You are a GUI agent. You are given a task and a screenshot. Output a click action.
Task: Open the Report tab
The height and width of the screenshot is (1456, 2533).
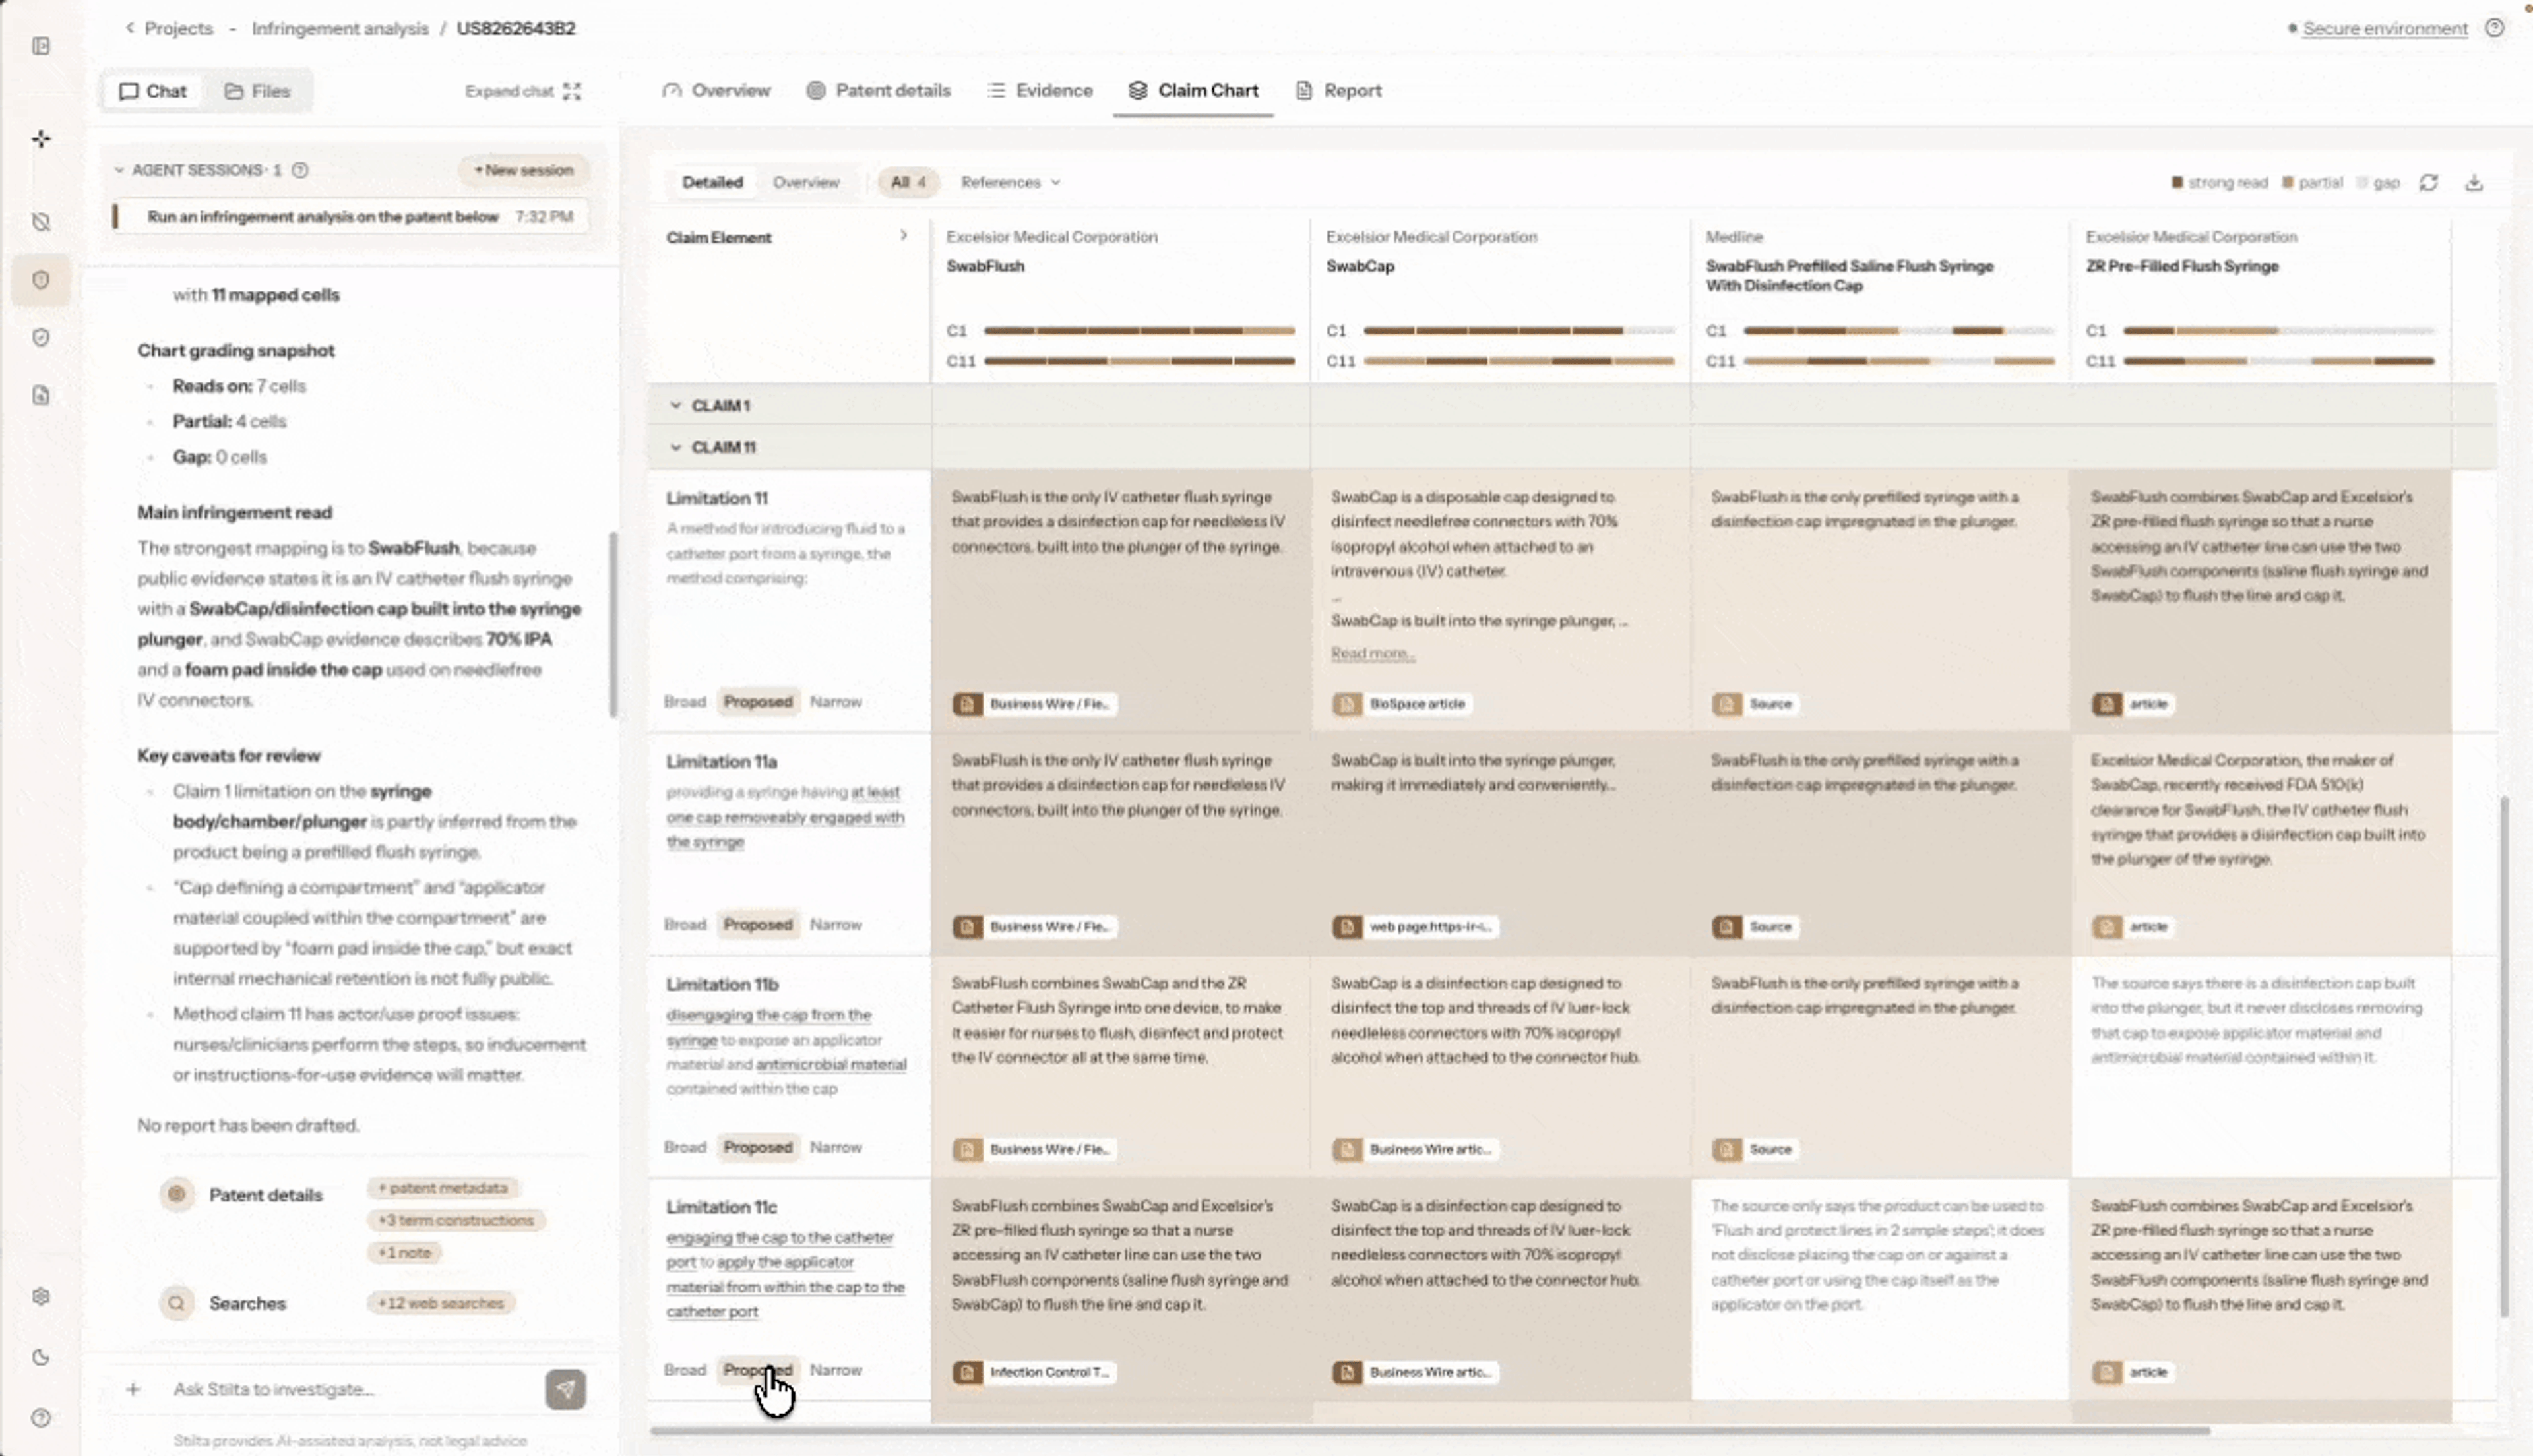pos(1338,91)
